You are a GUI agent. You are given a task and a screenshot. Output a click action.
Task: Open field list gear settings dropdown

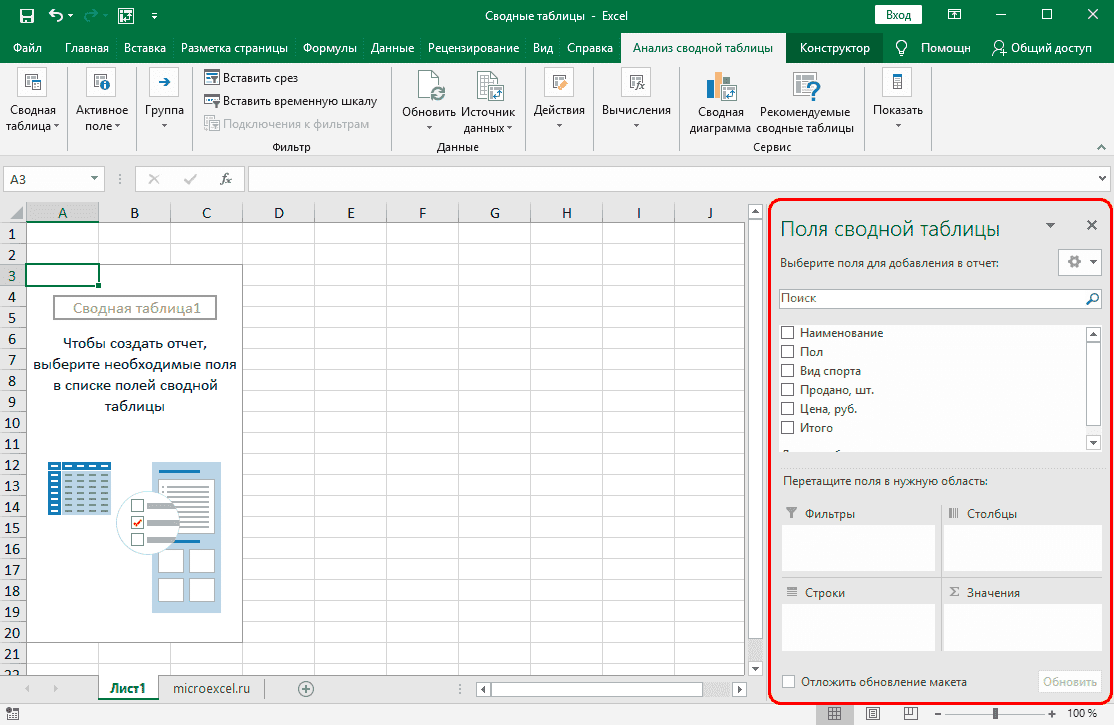coord(1080,262)
